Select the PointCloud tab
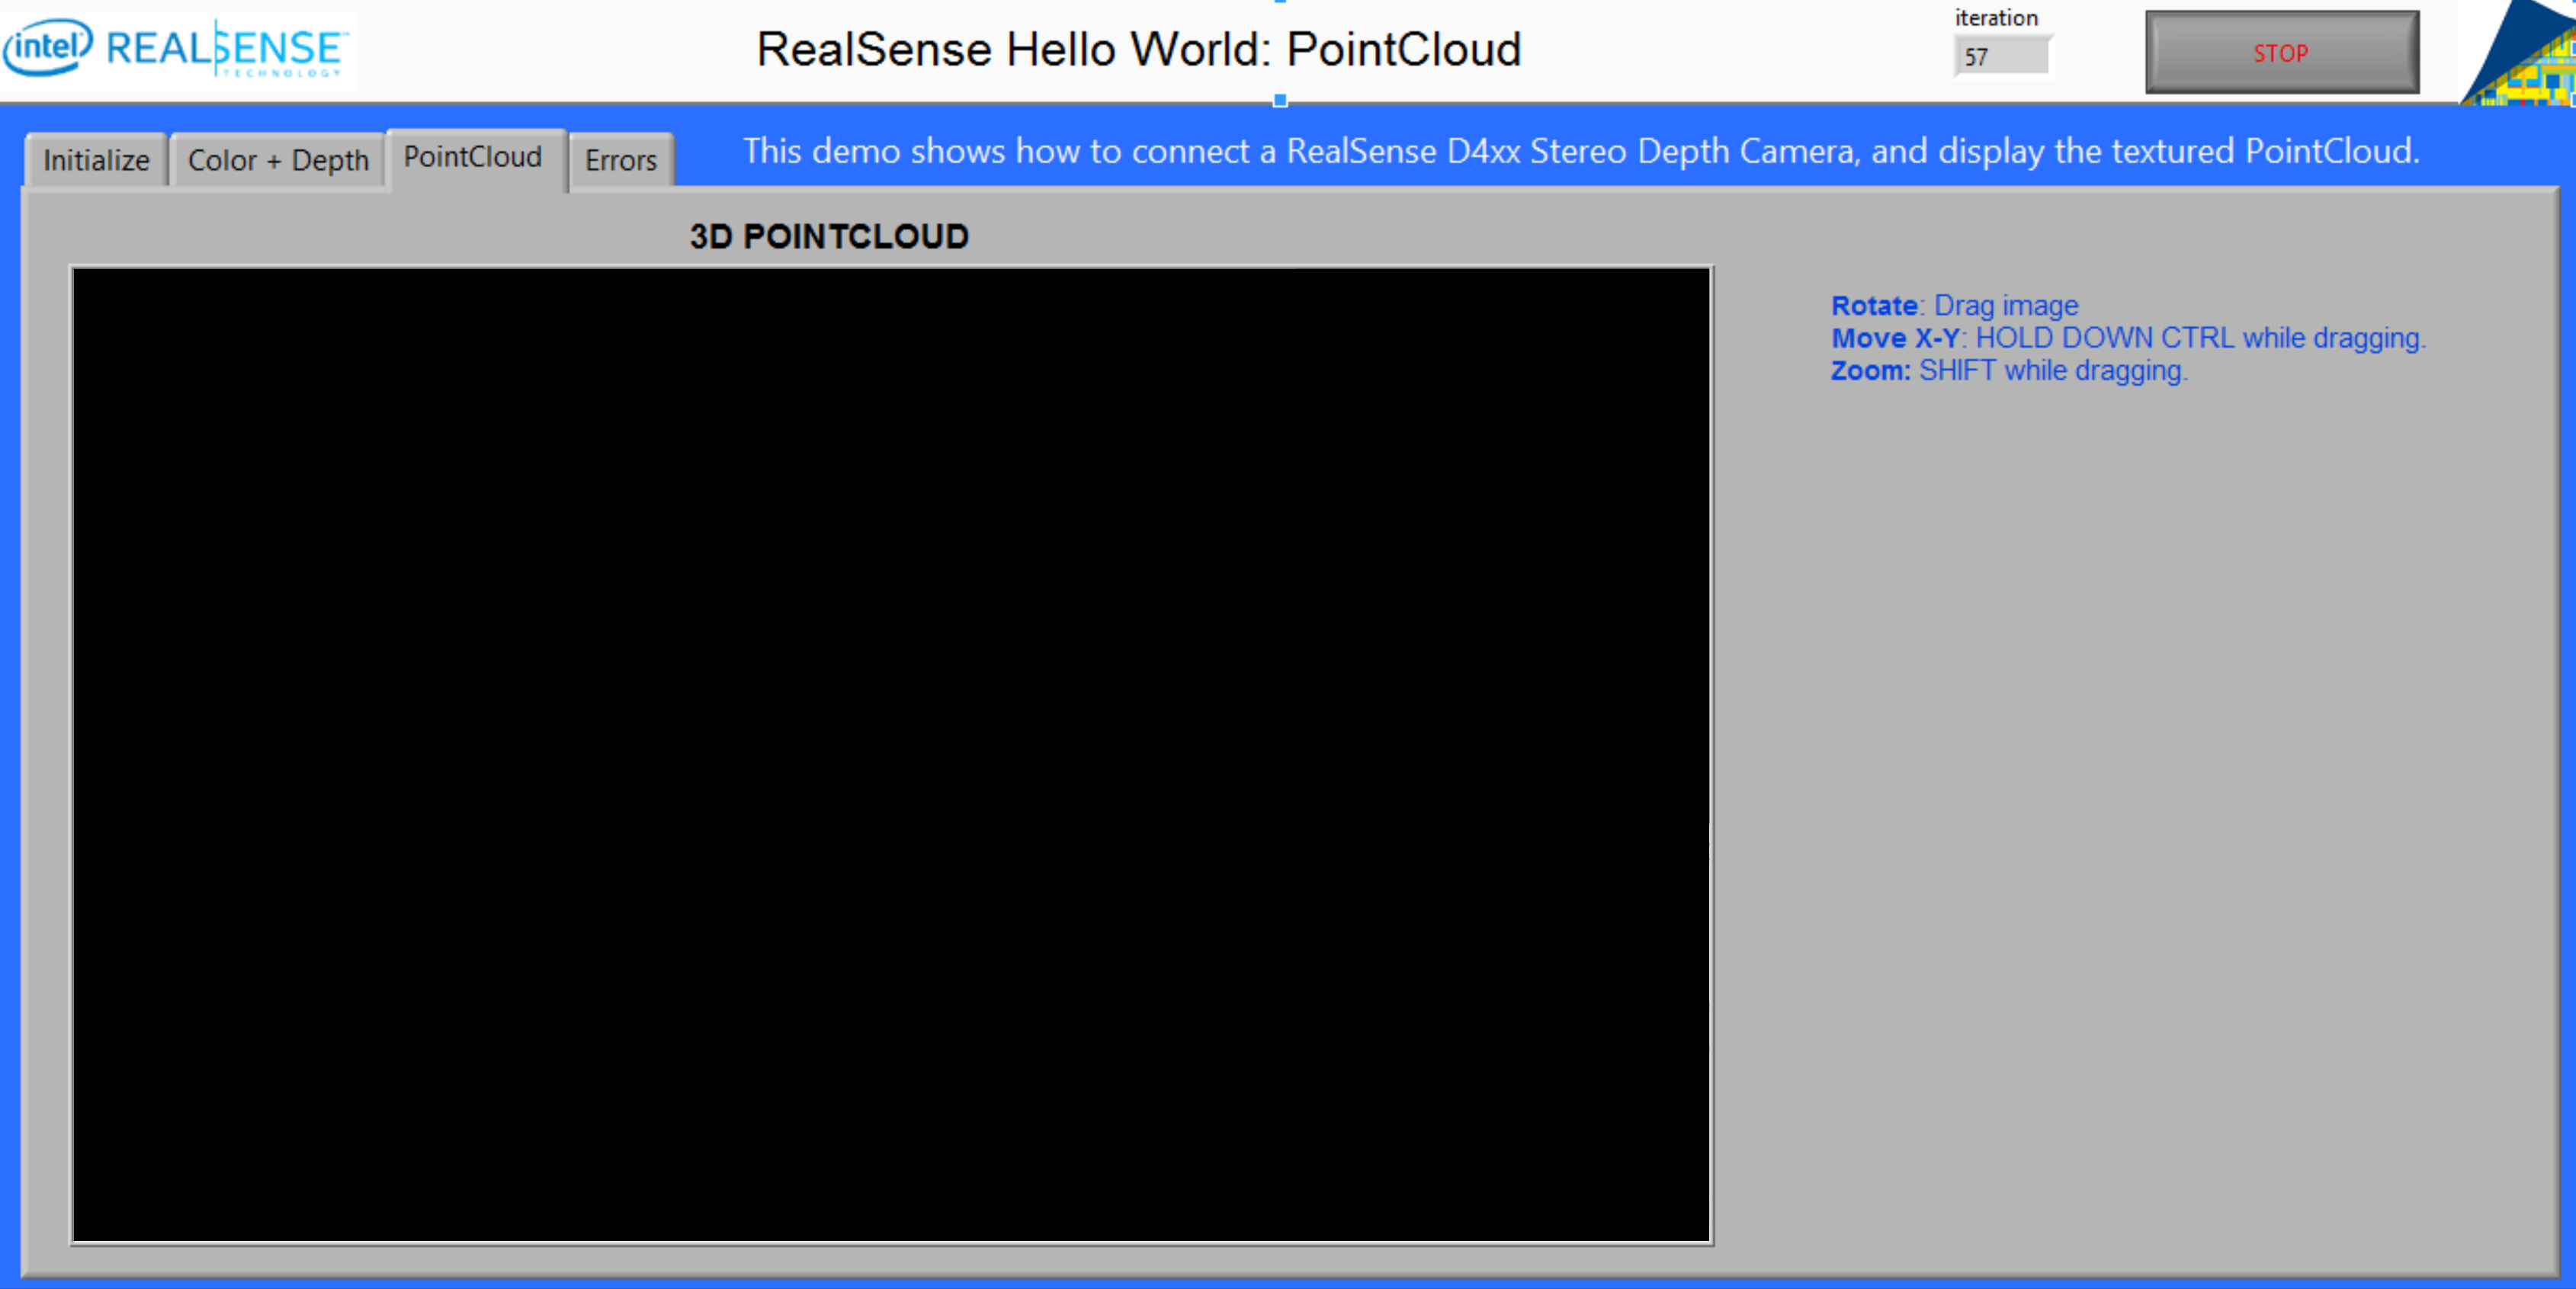 coord(473,157)
